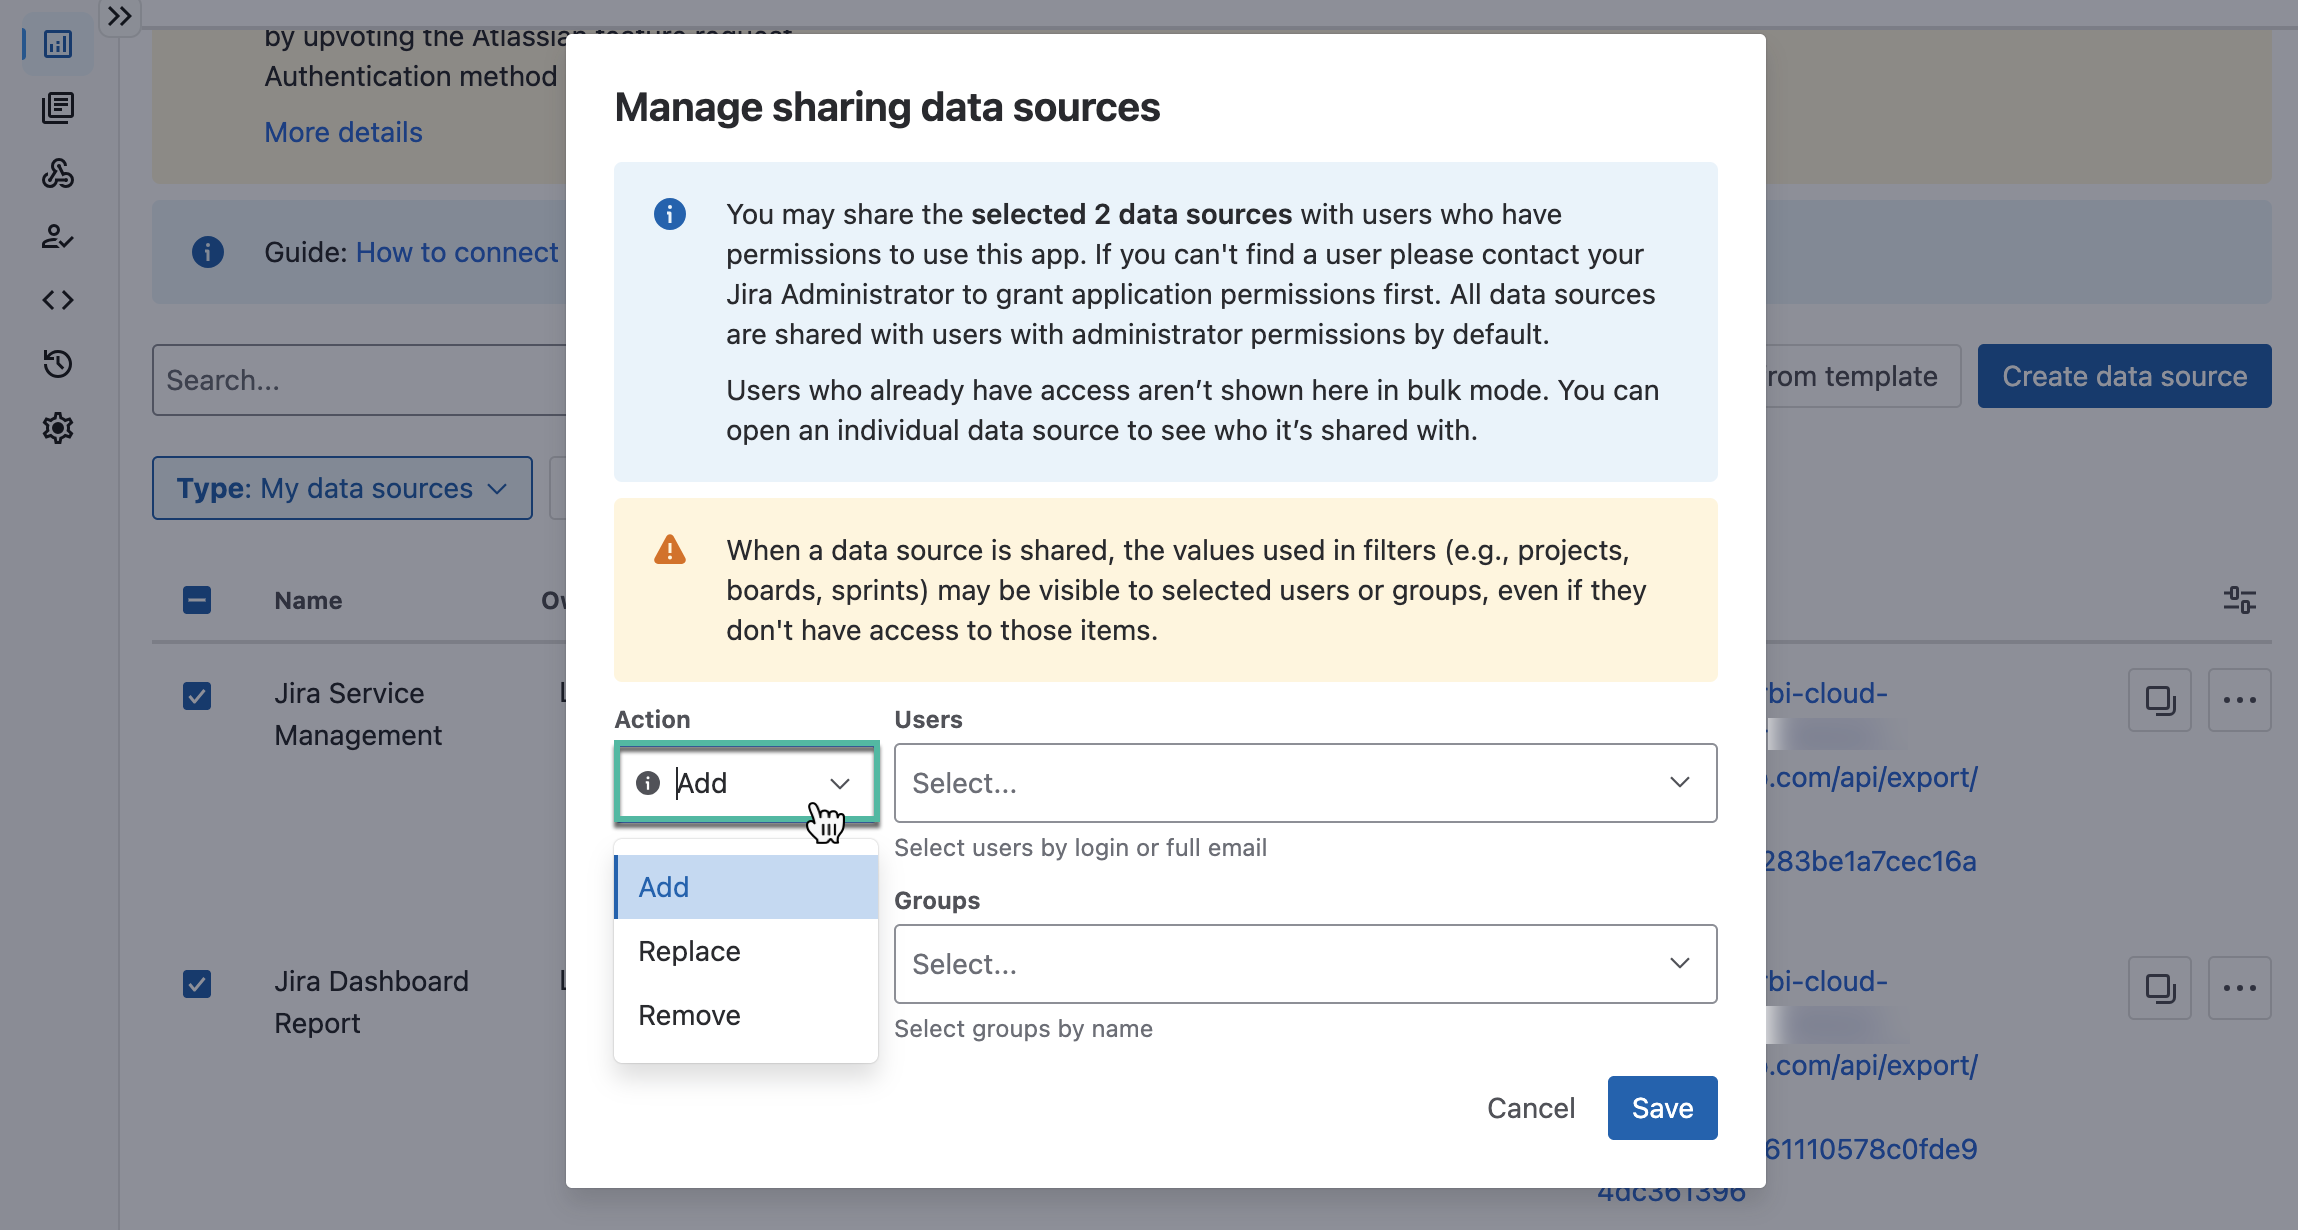Expand sidebar with double chevron icon
The width and height of the screenshot is (2298, 1230).
point(120,16)
